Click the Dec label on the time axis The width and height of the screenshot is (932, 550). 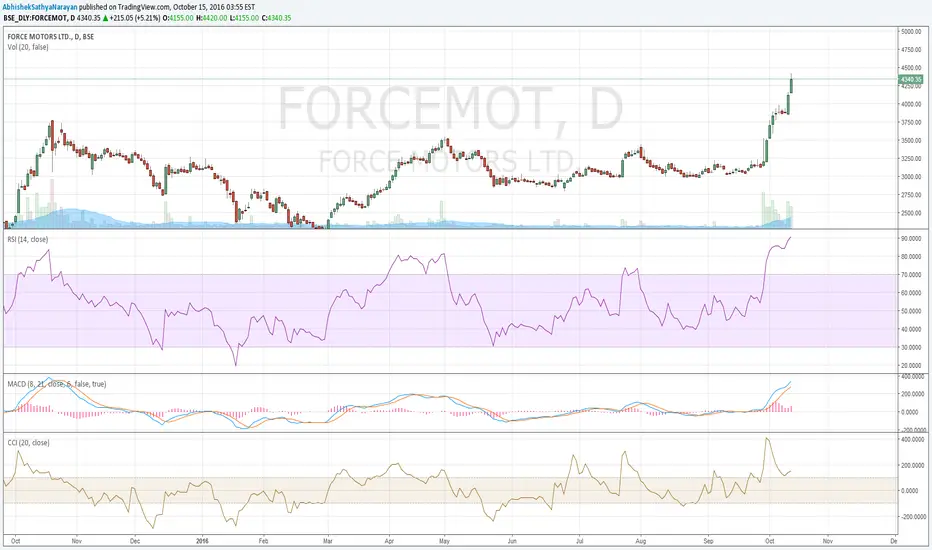click(135, 541)
